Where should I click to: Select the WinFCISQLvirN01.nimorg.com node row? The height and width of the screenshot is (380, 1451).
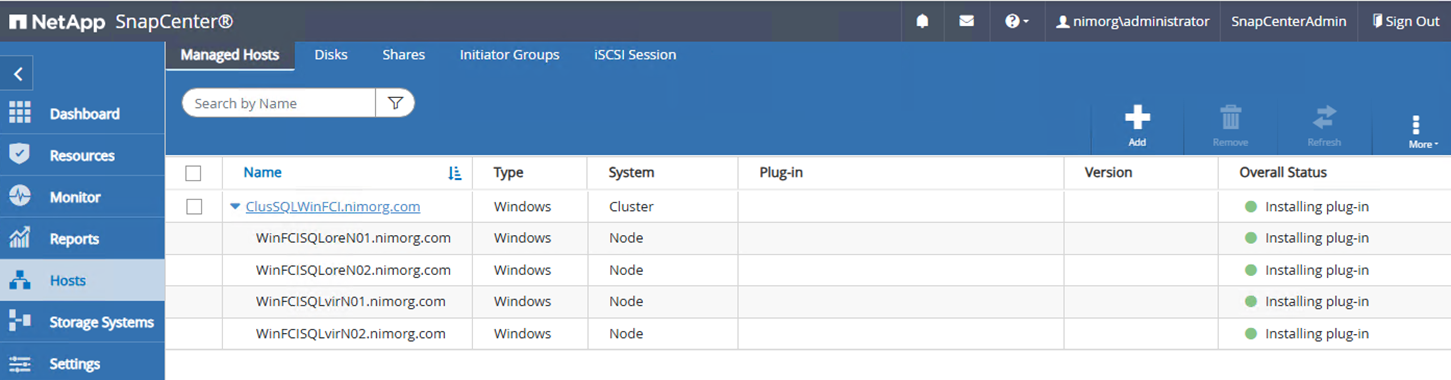808,301
